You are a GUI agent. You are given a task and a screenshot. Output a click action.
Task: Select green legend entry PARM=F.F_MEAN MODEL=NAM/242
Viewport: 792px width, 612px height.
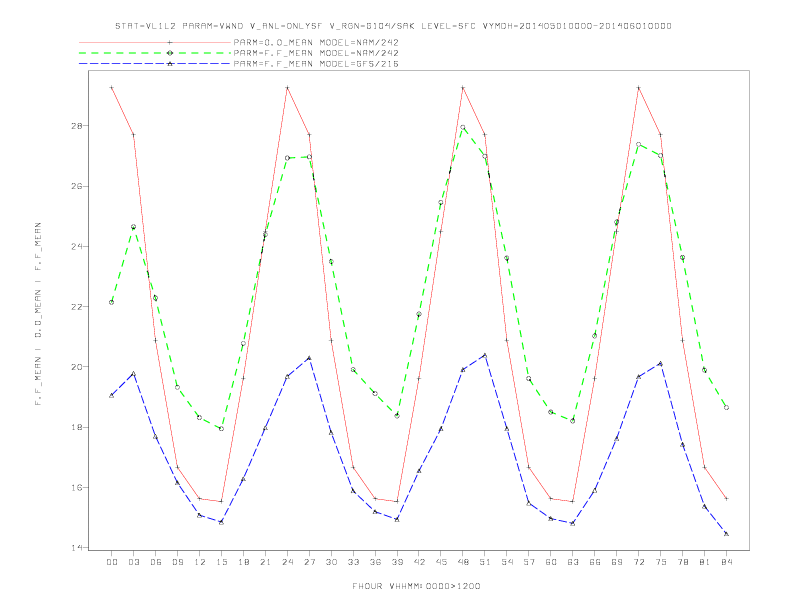[x=316, y=53]
